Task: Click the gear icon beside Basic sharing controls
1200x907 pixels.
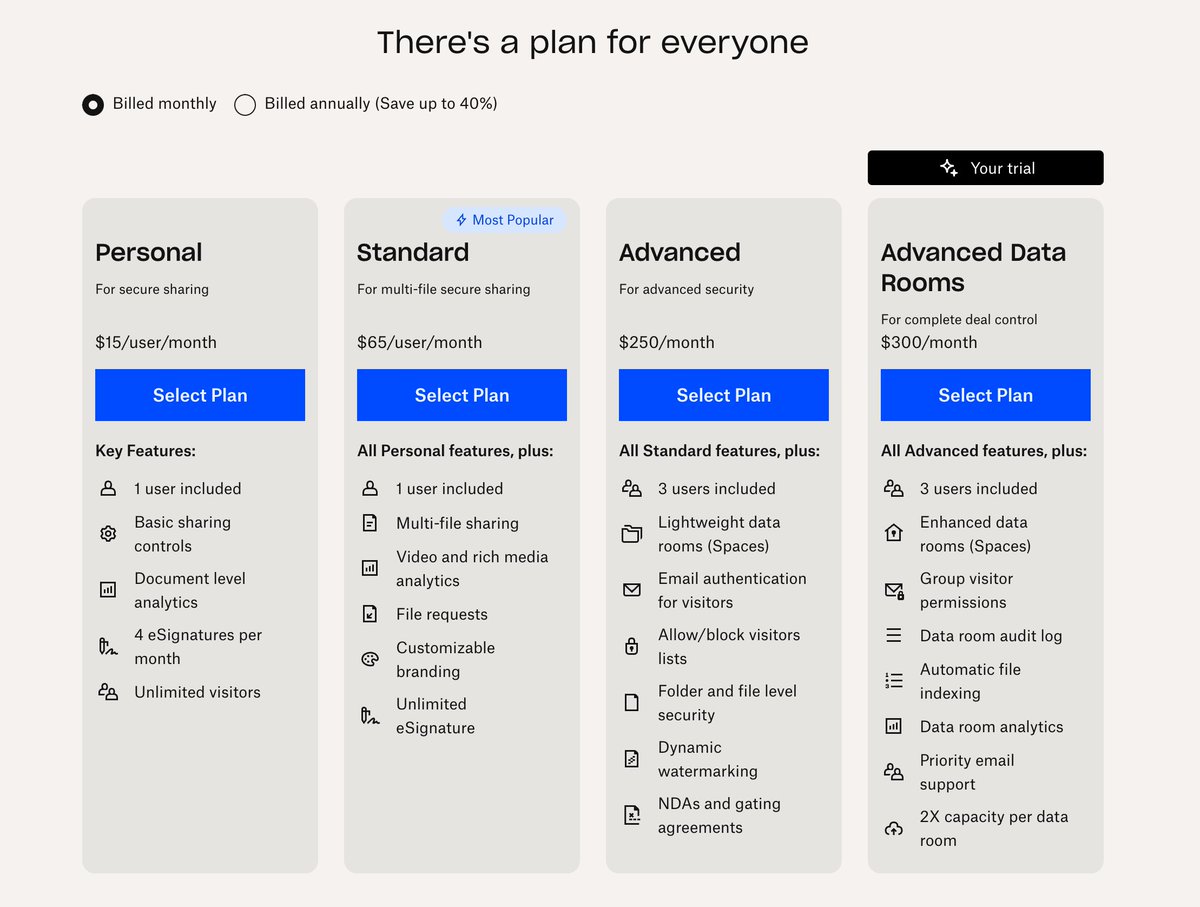Action: click(108, 534)
